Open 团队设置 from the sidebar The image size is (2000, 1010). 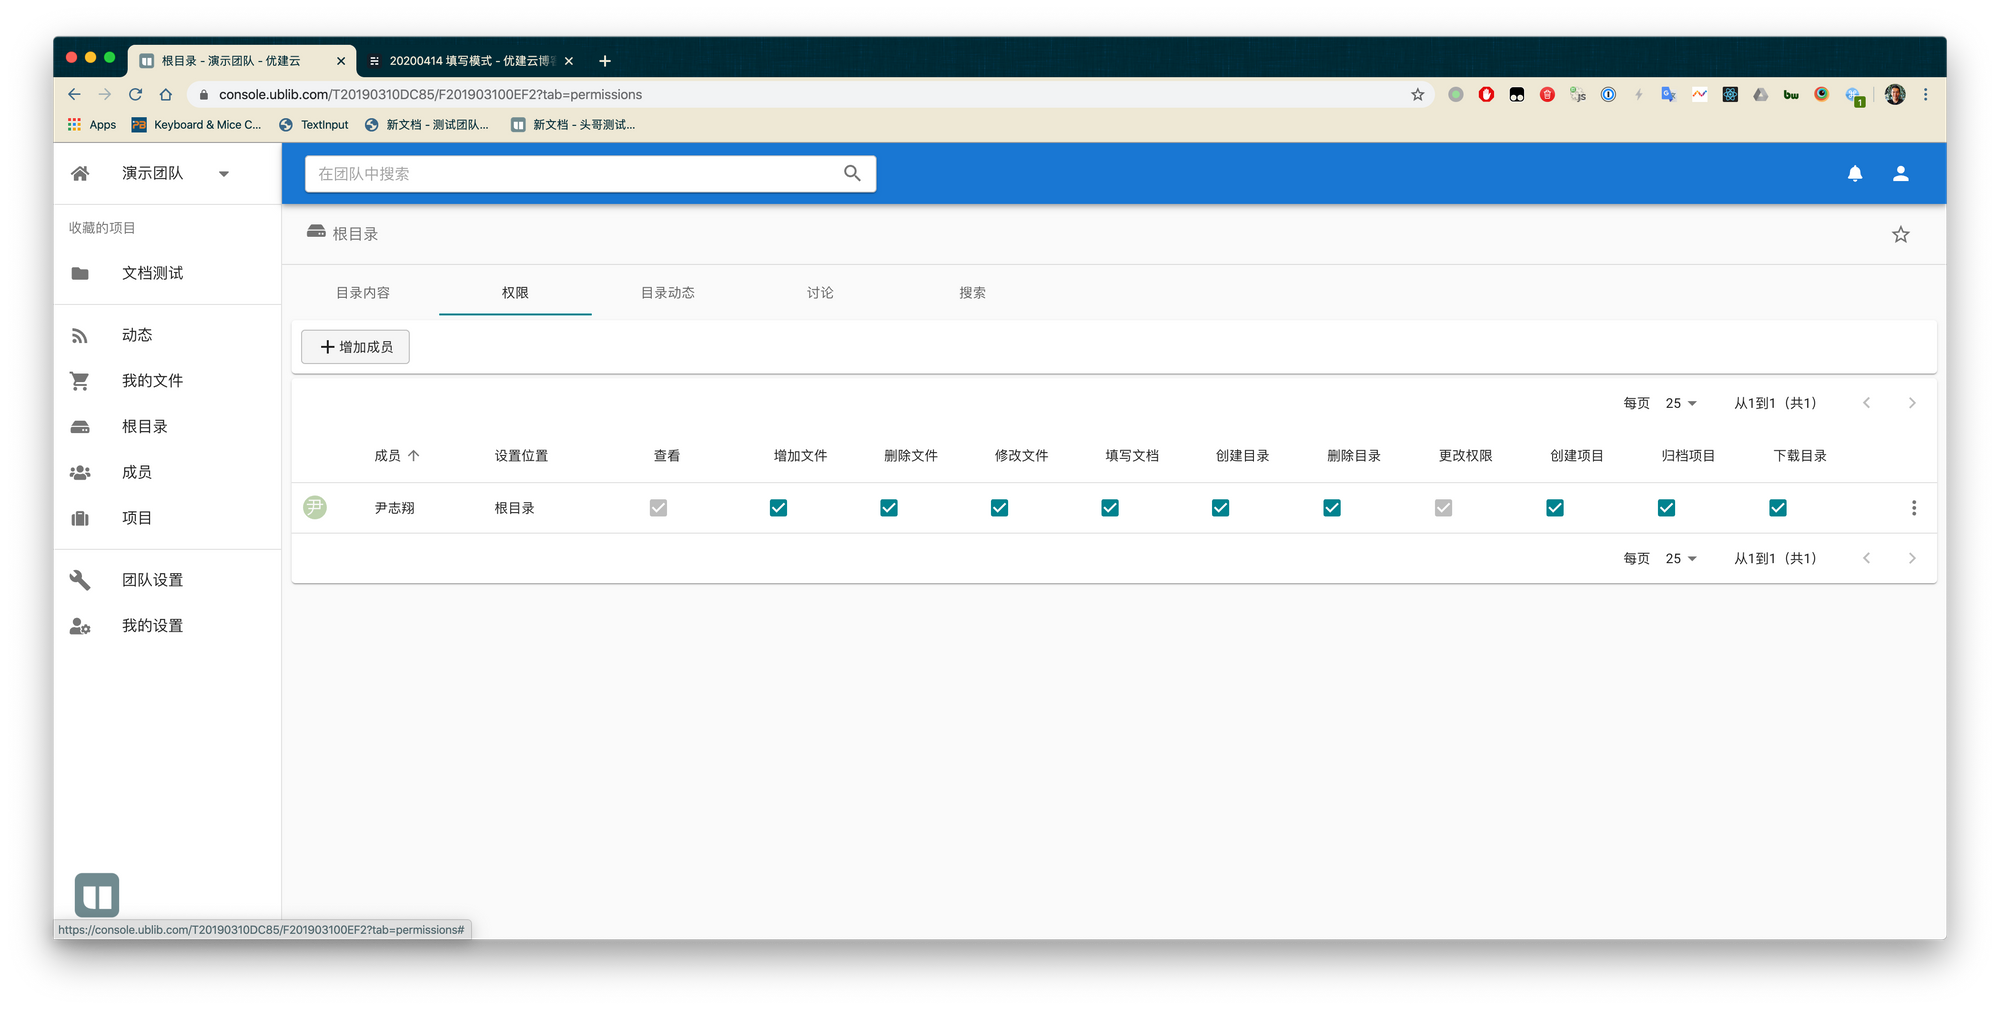pos(152,580)
